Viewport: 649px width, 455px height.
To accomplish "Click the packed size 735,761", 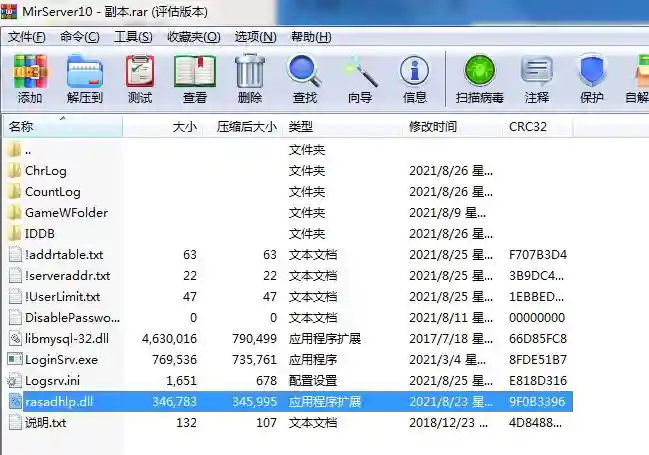I will (x=254, y=360).
